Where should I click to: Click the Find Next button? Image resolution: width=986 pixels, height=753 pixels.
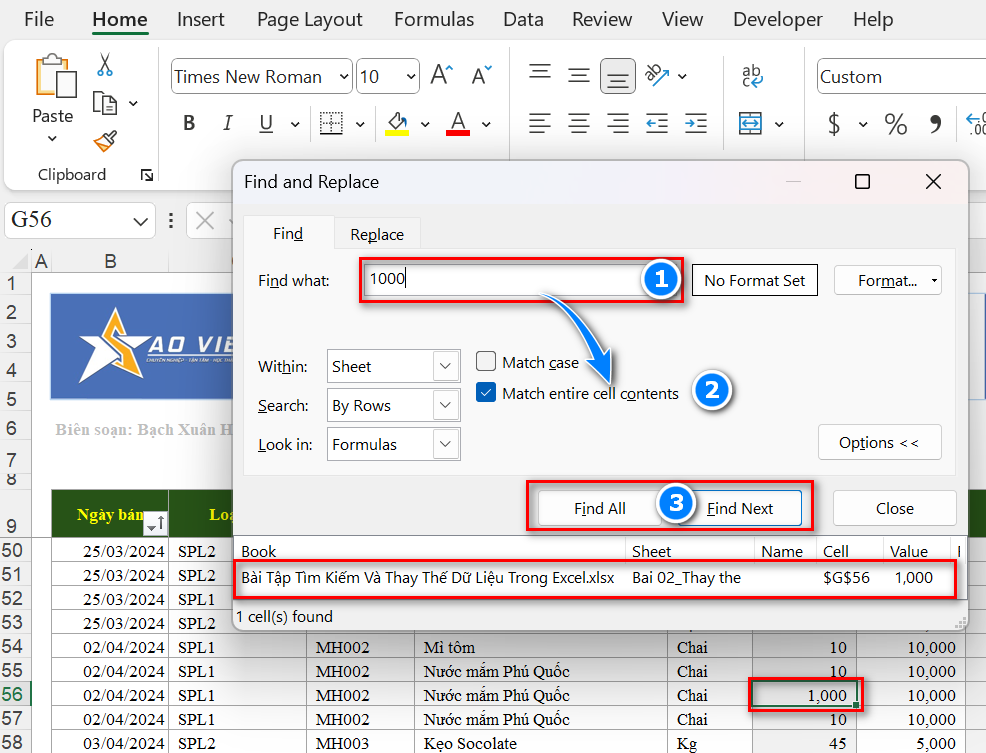pyautogui.click(x=747, y=508)
